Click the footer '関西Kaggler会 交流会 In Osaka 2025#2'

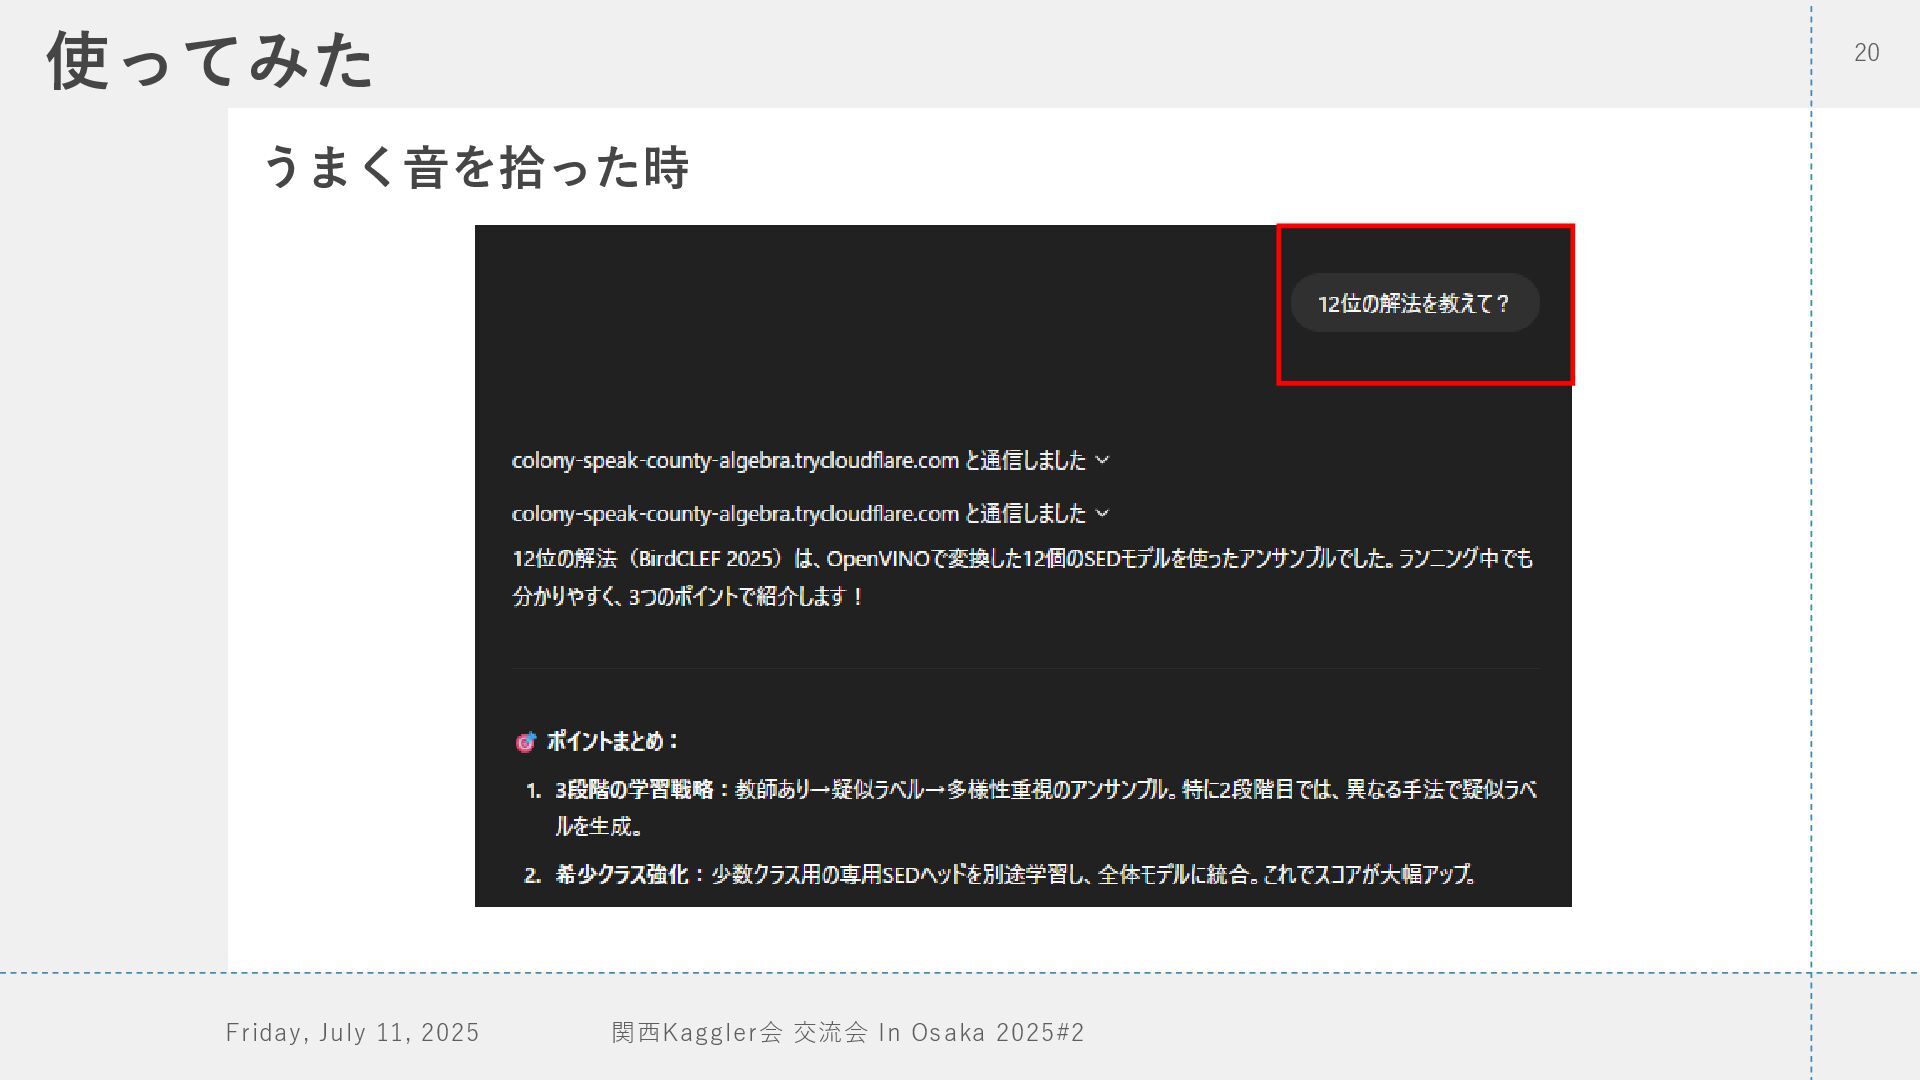[848, 1032]
